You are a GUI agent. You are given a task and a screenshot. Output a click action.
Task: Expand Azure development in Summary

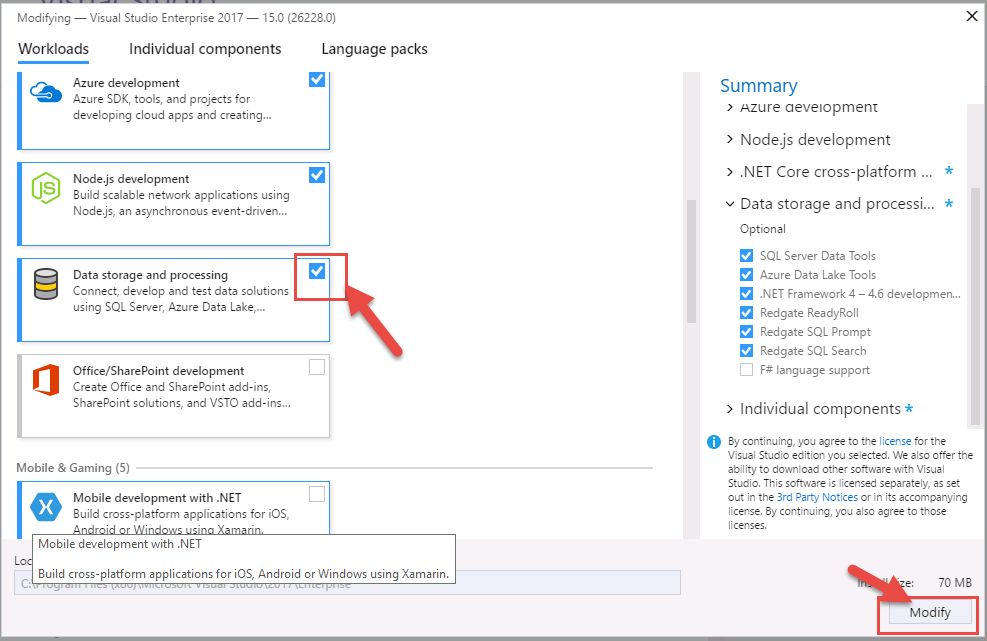point(730,107)
